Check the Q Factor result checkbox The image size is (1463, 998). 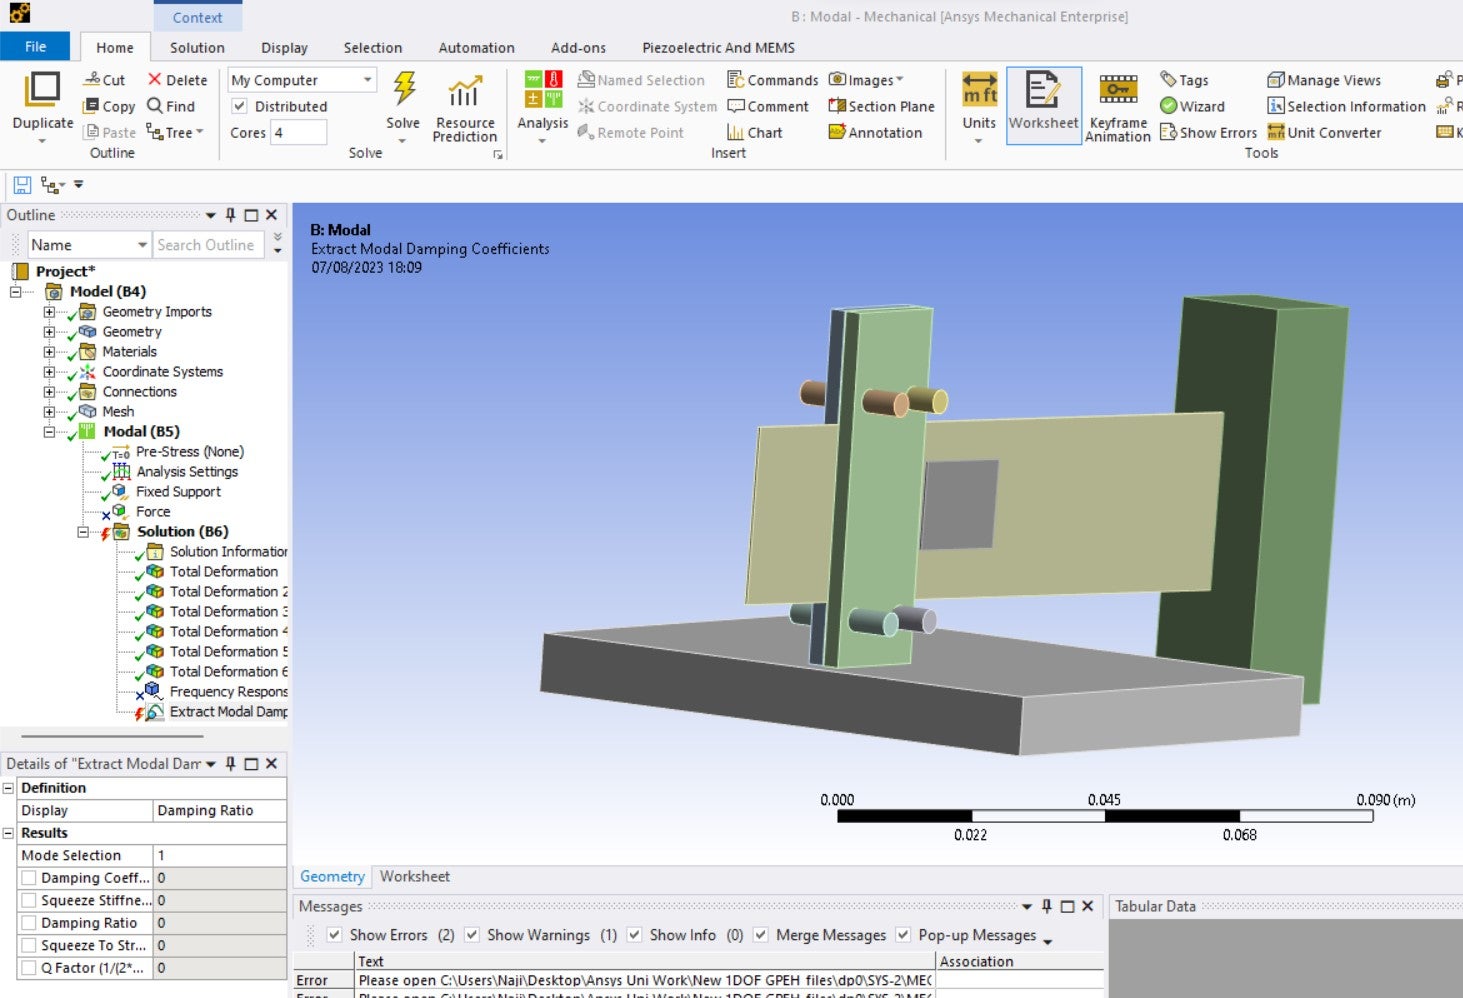point(29,968)
